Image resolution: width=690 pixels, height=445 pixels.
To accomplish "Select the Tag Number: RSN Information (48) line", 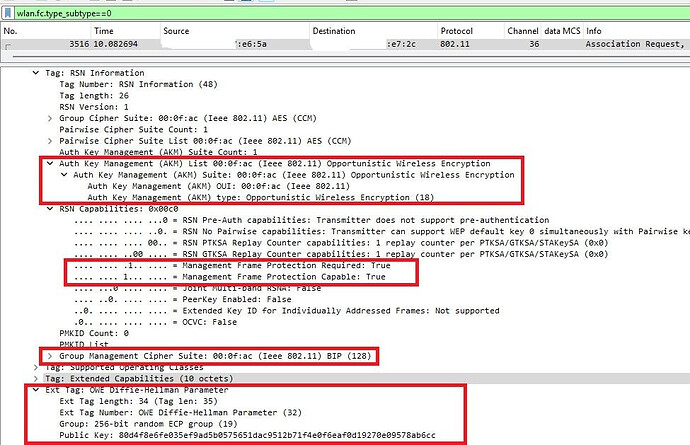I will tap(138, 84).
